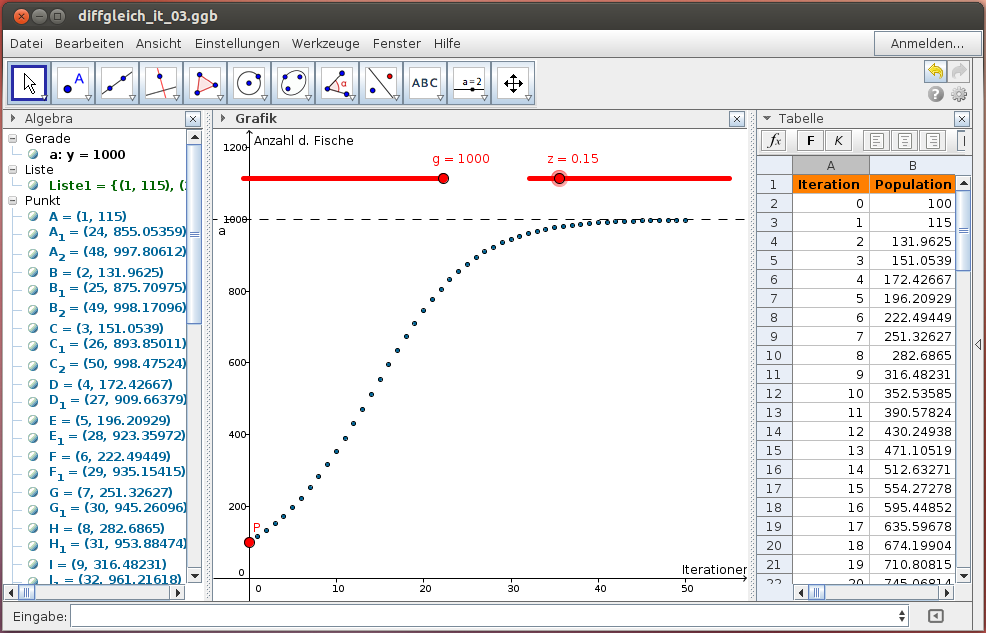Expand the Algebra panel style bar
The width and height of the screenshot is (986, 633).
tap(13, 118)
